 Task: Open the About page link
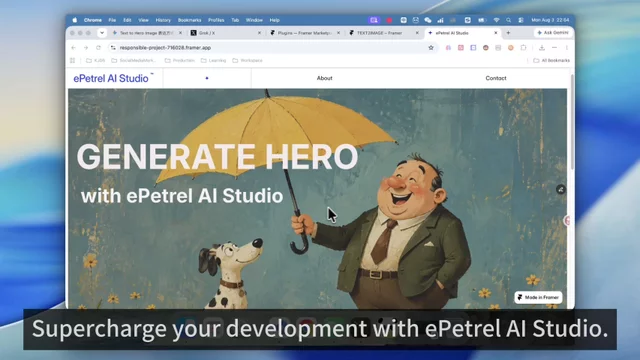point(324,78)
